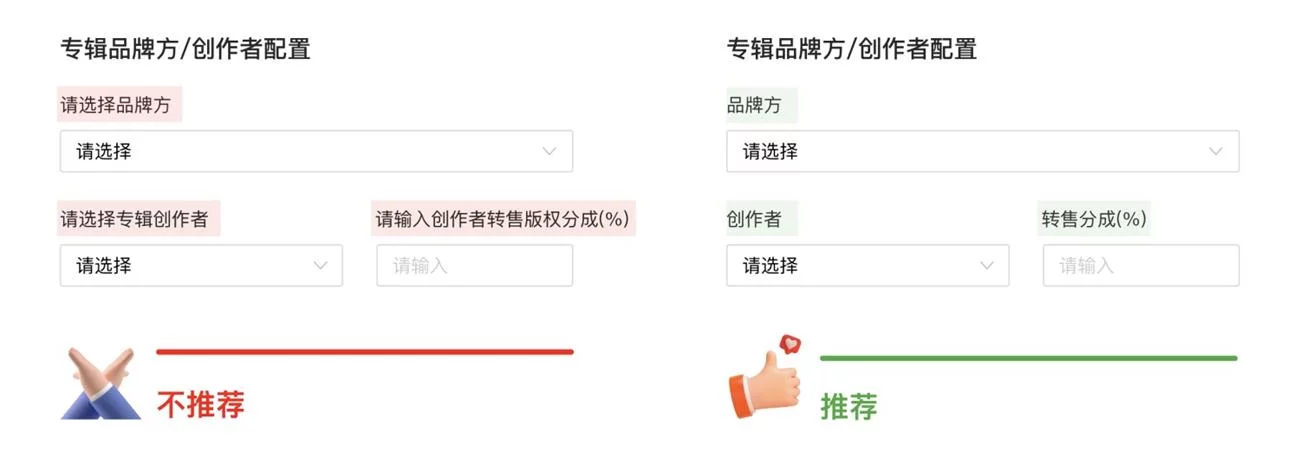Click the red heart badge above the thumb
Image resolution: width=1300 pixels, height=452 pixels.
(x=791, y=345)
